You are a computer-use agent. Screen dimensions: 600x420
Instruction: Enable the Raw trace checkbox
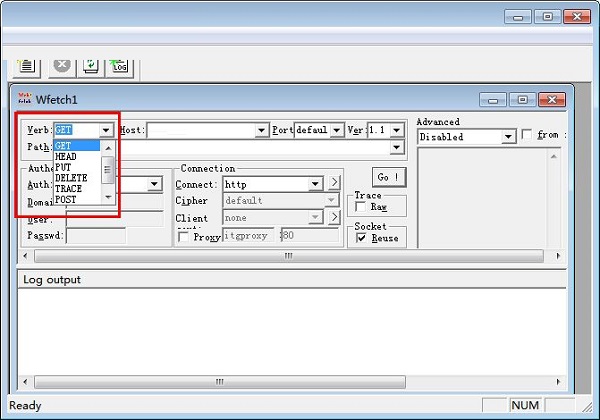tap(362, 207)
